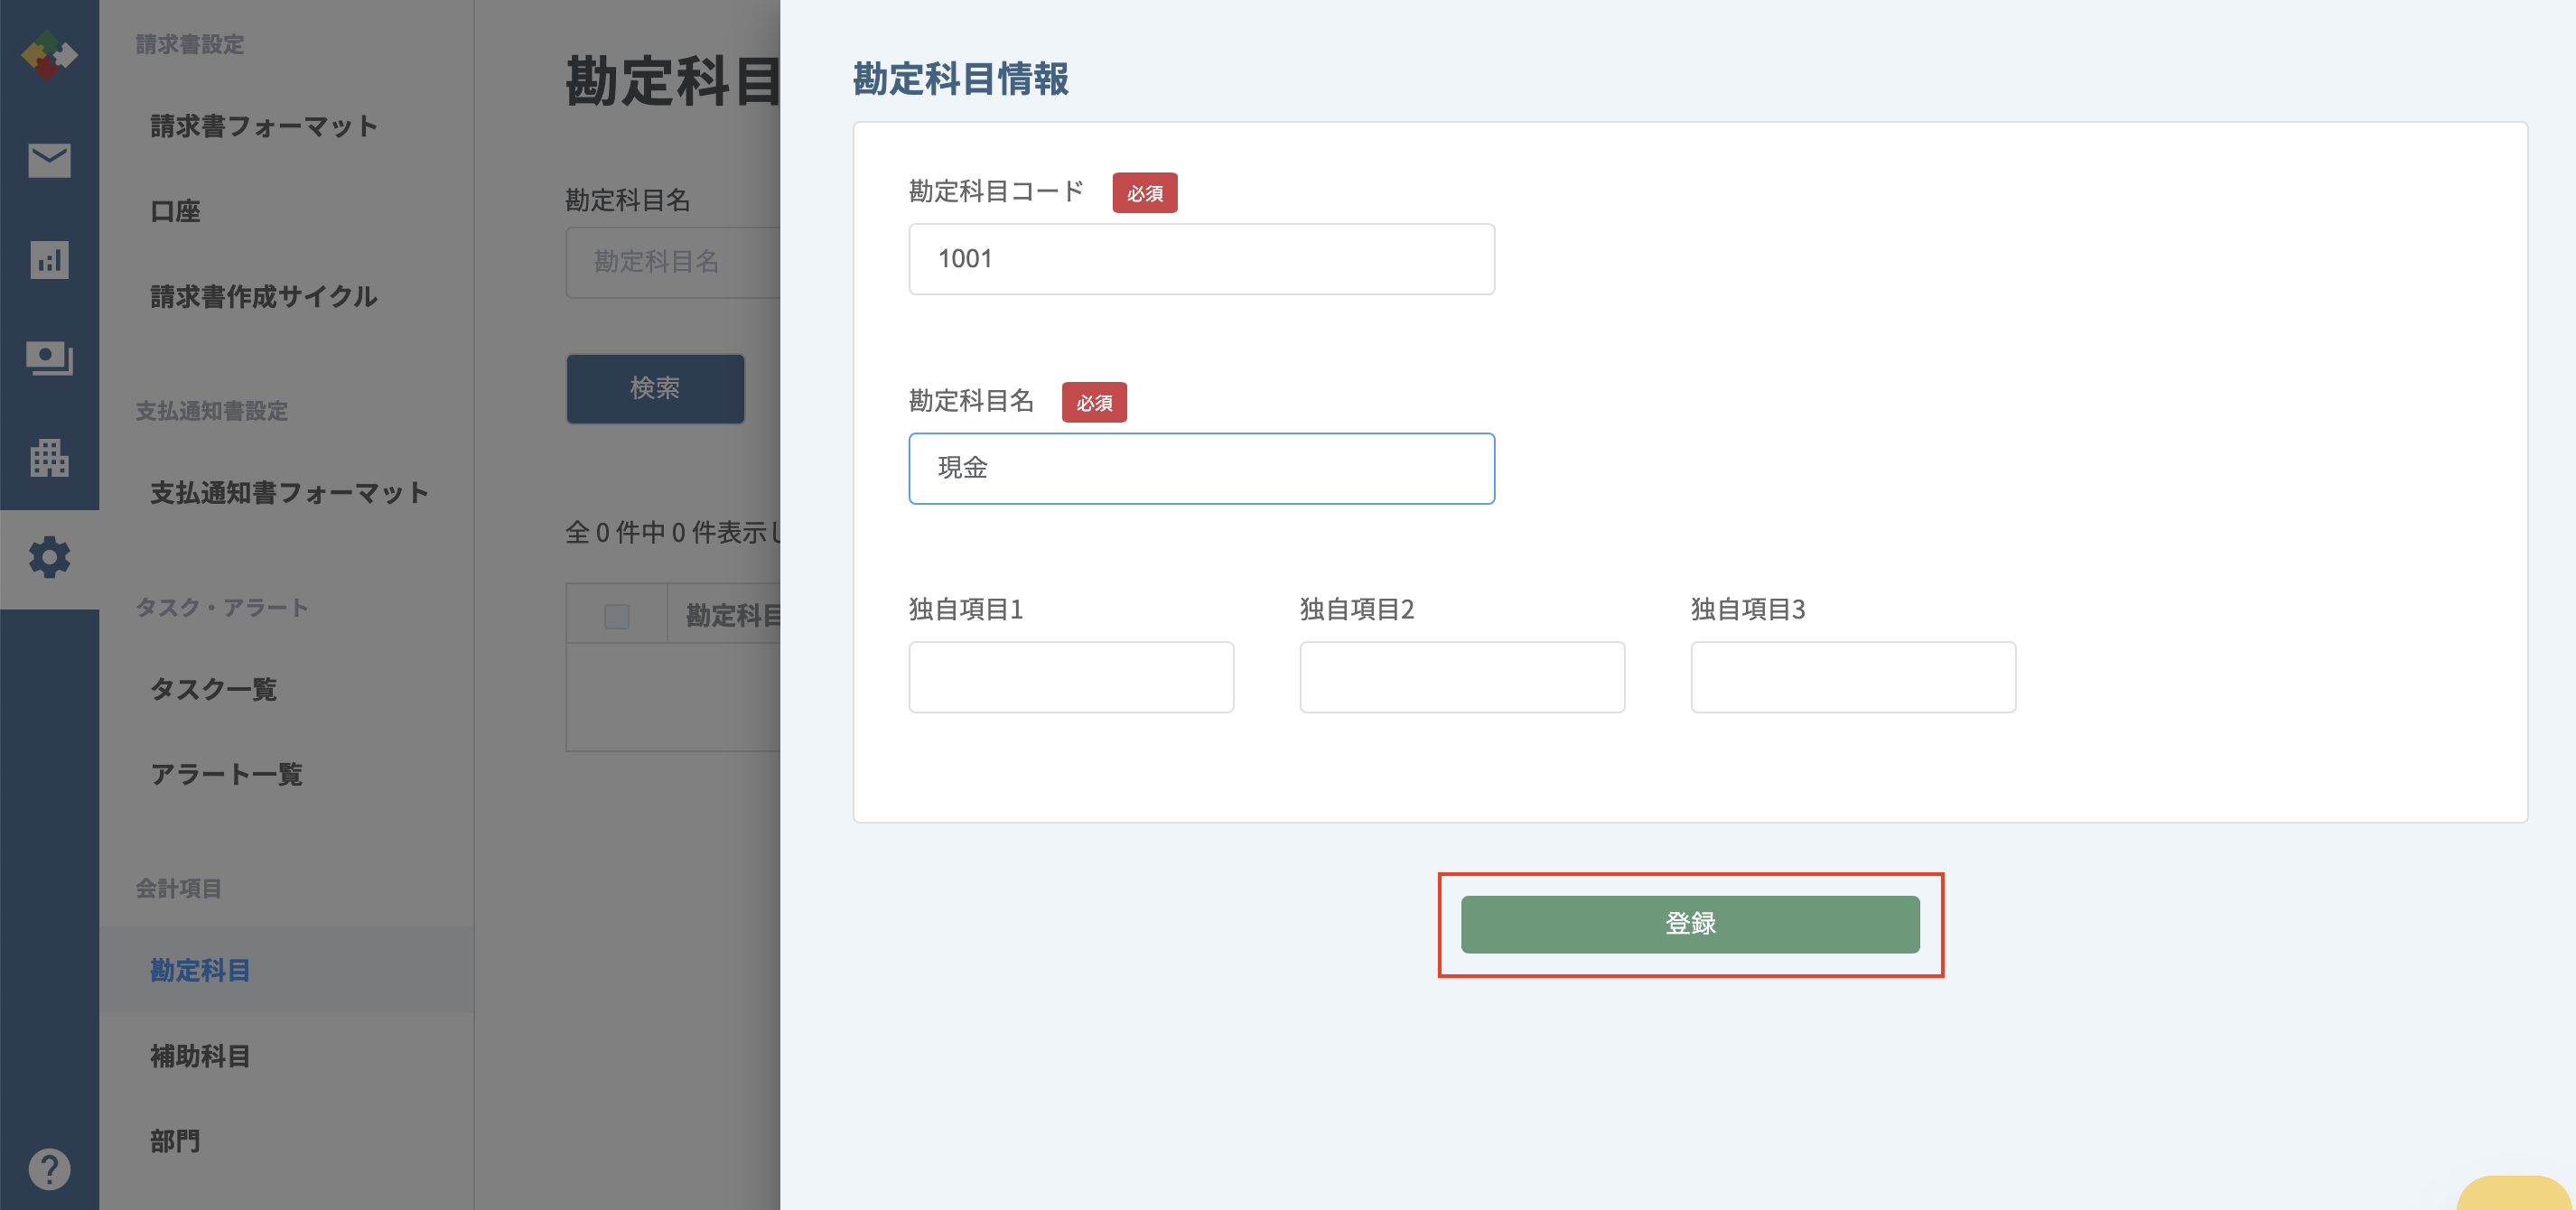Click the yellow chat bubble widget

[2514, 1192]
